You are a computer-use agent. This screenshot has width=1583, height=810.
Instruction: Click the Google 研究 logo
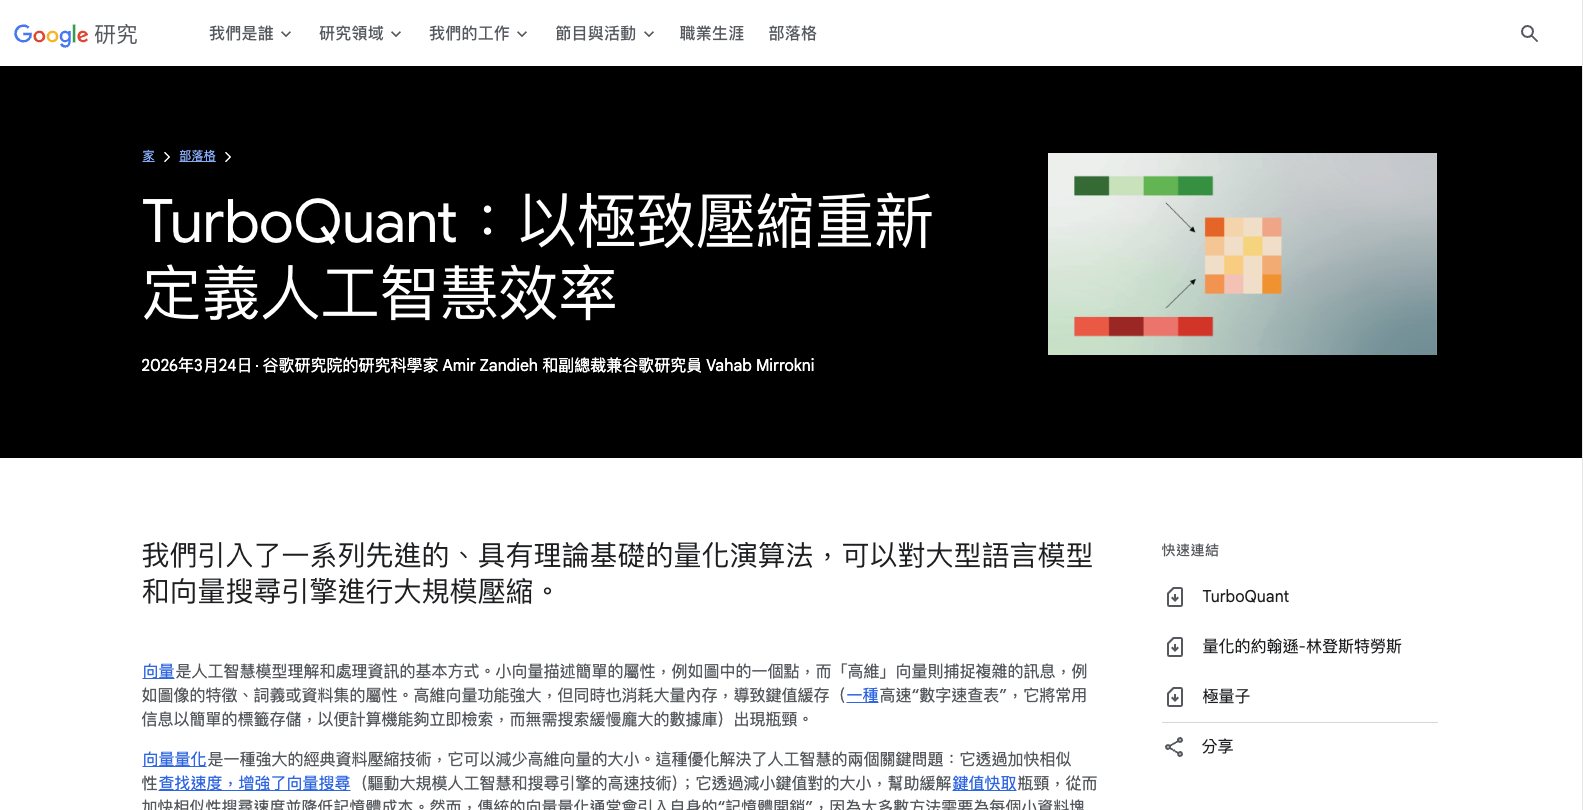point(76,34)
